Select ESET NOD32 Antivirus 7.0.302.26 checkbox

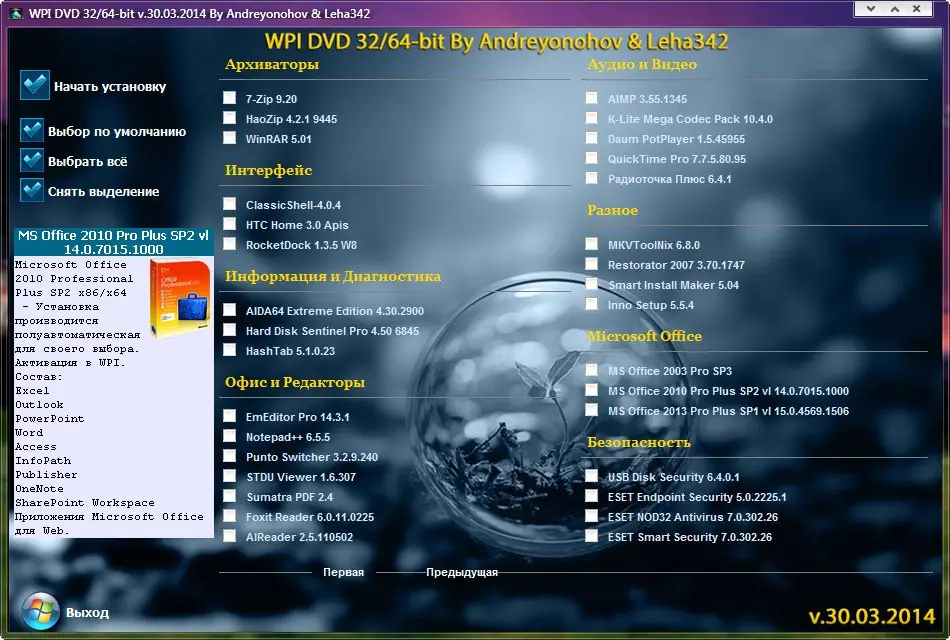592,516
